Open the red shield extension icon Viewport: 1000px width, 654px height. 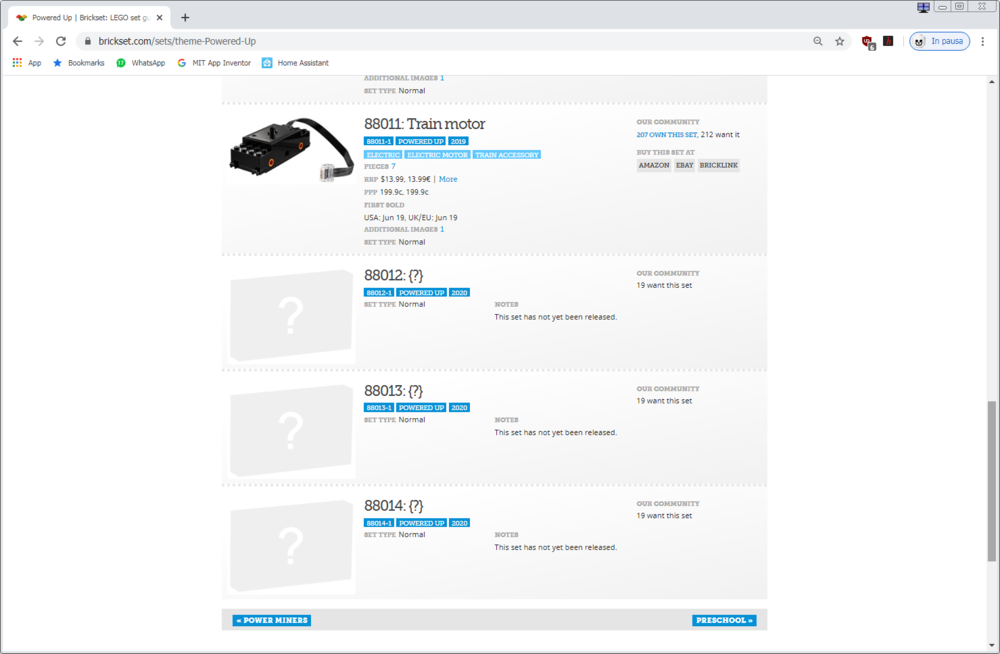(867, 41)
